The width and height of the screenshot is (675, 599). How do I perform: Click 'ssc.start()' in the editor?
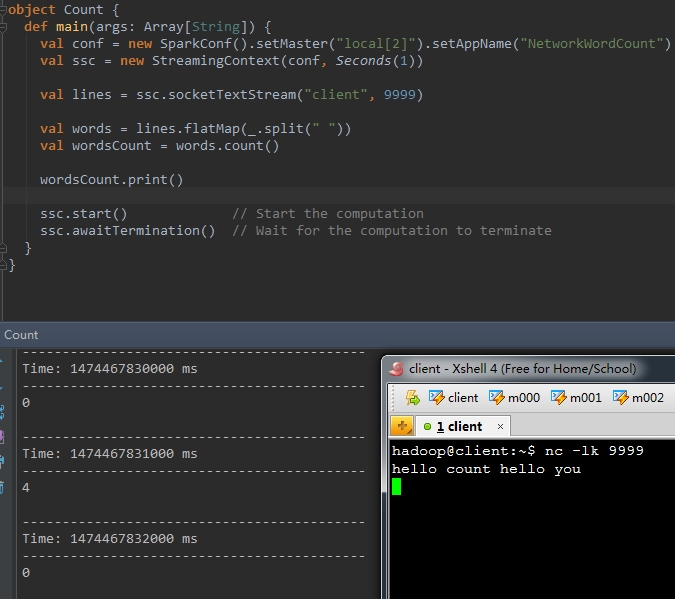click(x=84, y=214)
